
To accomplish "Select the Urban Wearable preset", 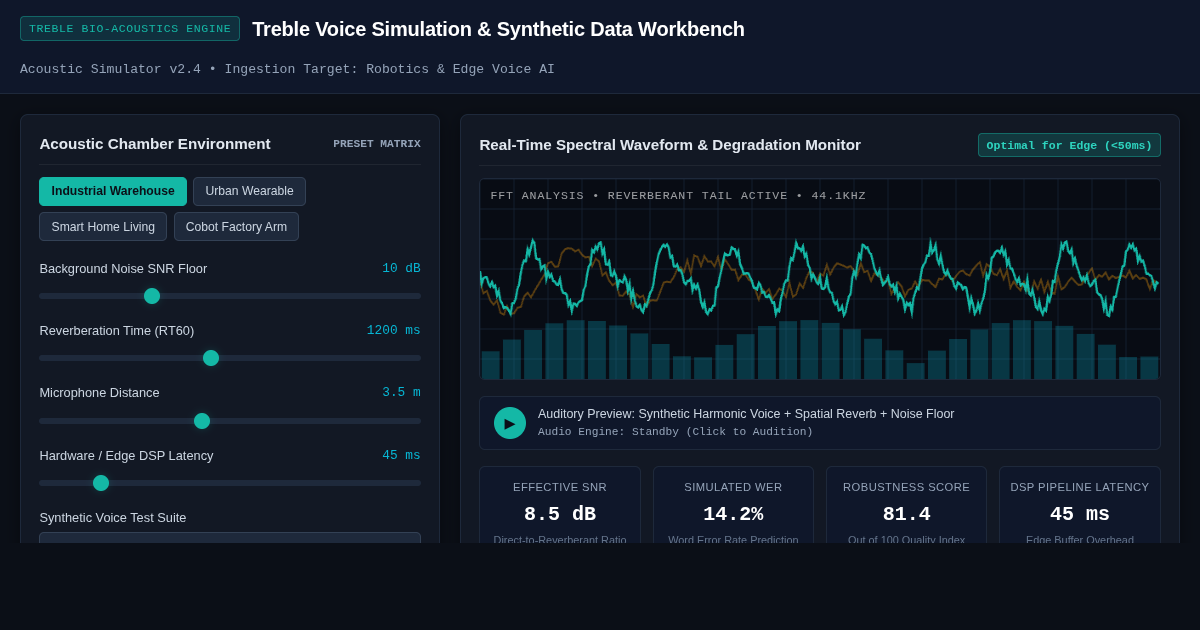I will point(249,191).
